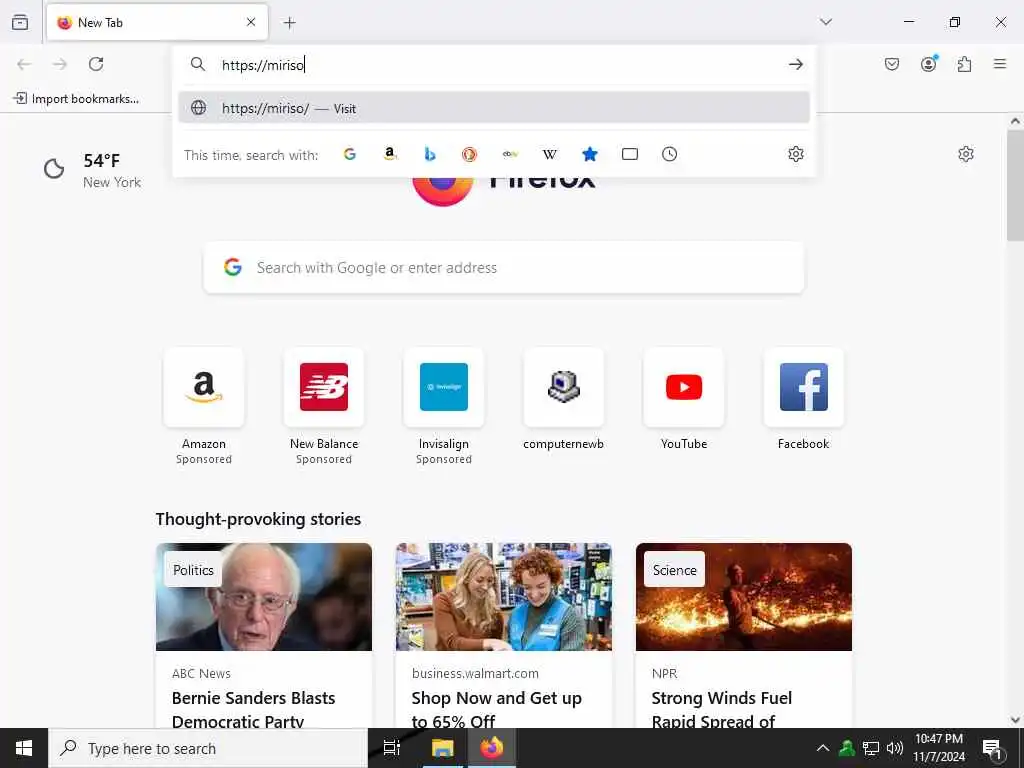Click the vertical page scrollbar thumb
The height and width of the screenshot is (768, 1024).
1015,185
